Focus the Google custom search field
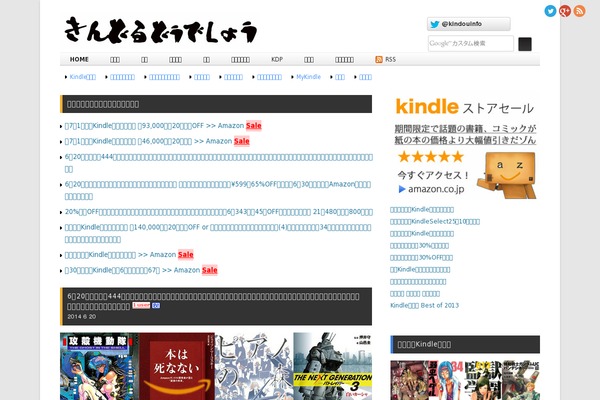This screenshot has width=600, height=400. [x=471, y=43]
